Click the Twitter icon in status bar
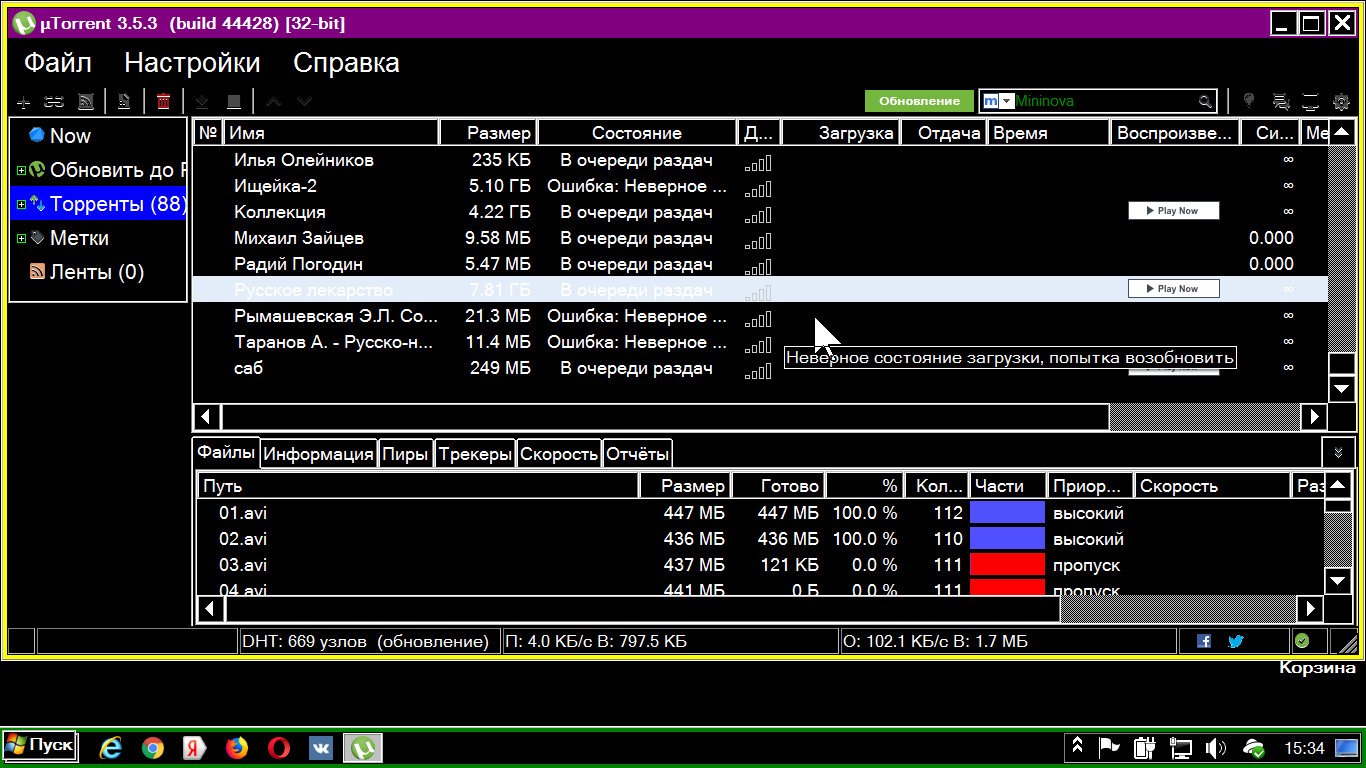 tap(1236, 641)
